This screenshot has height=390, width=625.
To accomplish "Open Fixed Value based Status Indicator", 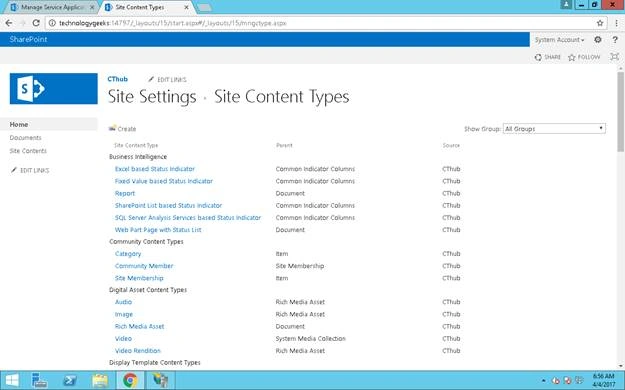I will click(x=164, y=181).
